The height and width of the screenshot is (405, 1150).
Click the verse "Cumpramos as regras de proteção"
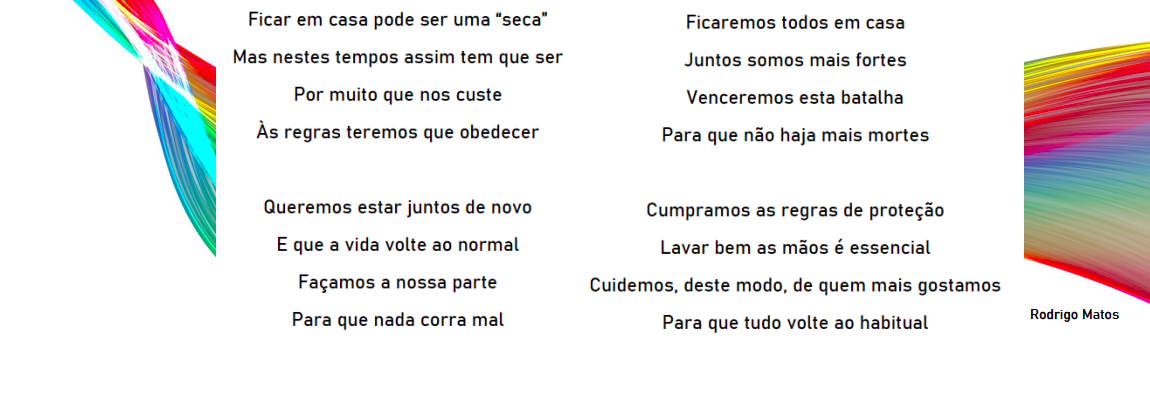(795, 211)
